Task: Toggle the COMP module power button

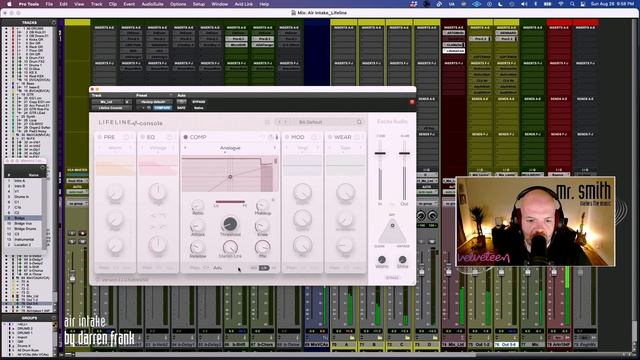Action: [x=185, y=137]
